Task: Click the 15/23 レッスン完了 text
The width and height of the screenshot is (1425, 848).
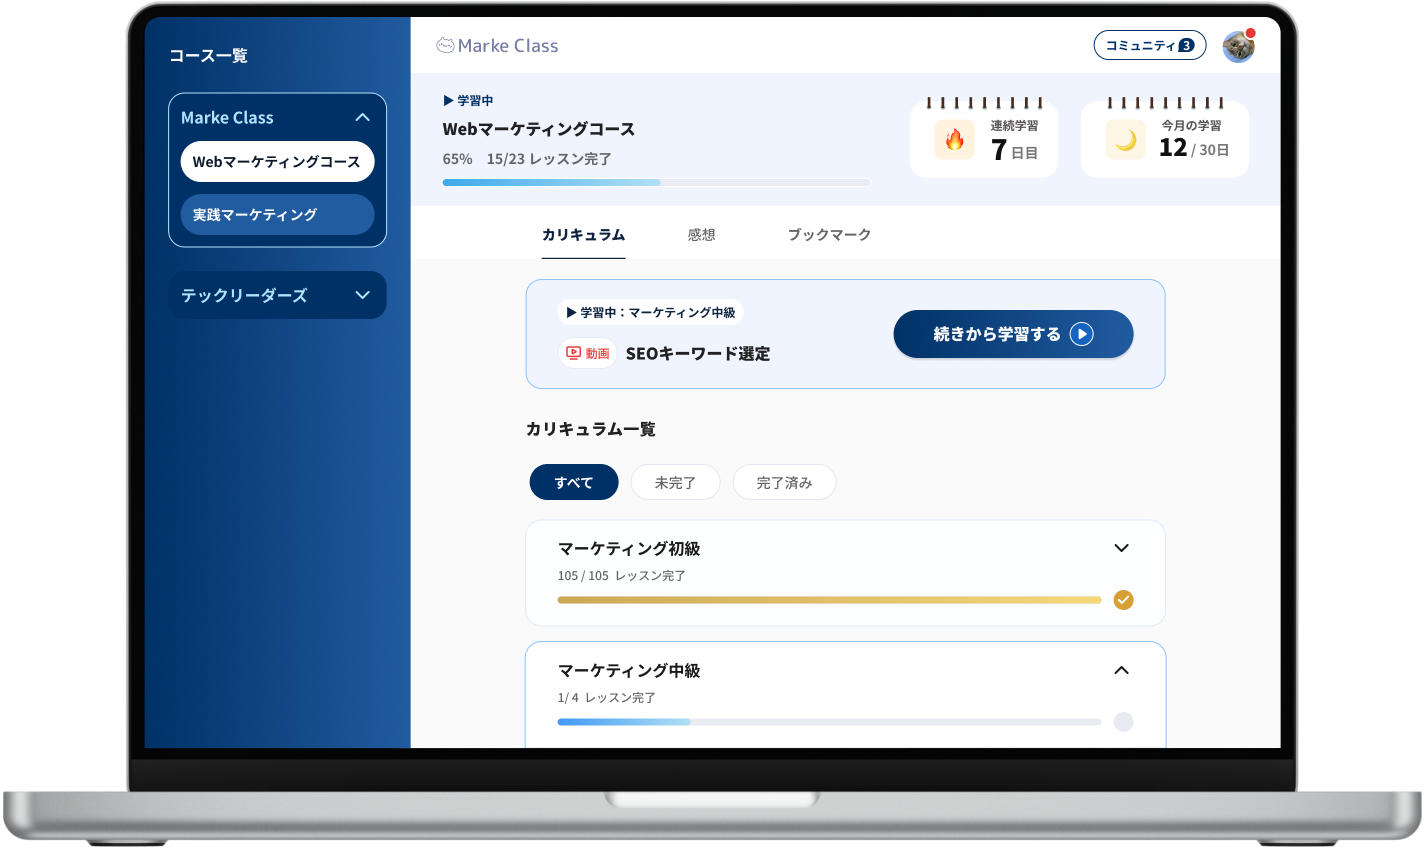Action: click(x=549, y=159)
